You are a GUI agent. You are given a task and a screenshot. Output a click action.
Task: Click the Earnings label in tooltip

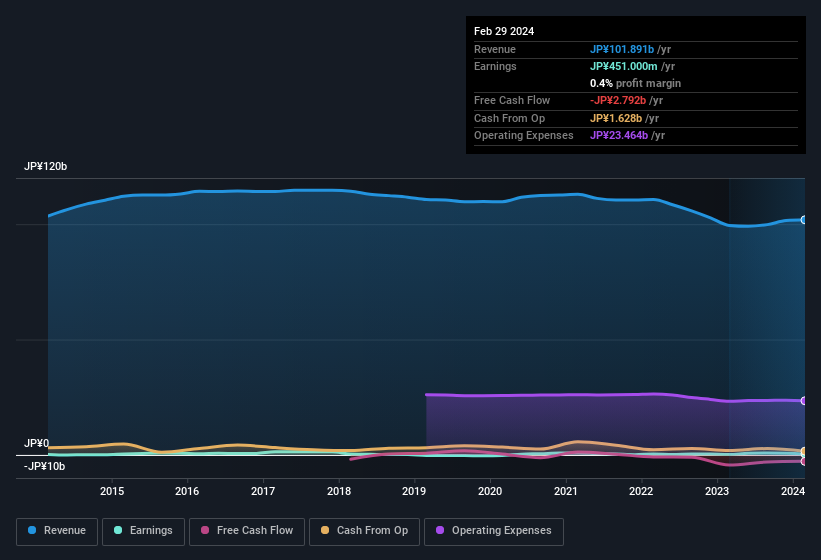495,66
